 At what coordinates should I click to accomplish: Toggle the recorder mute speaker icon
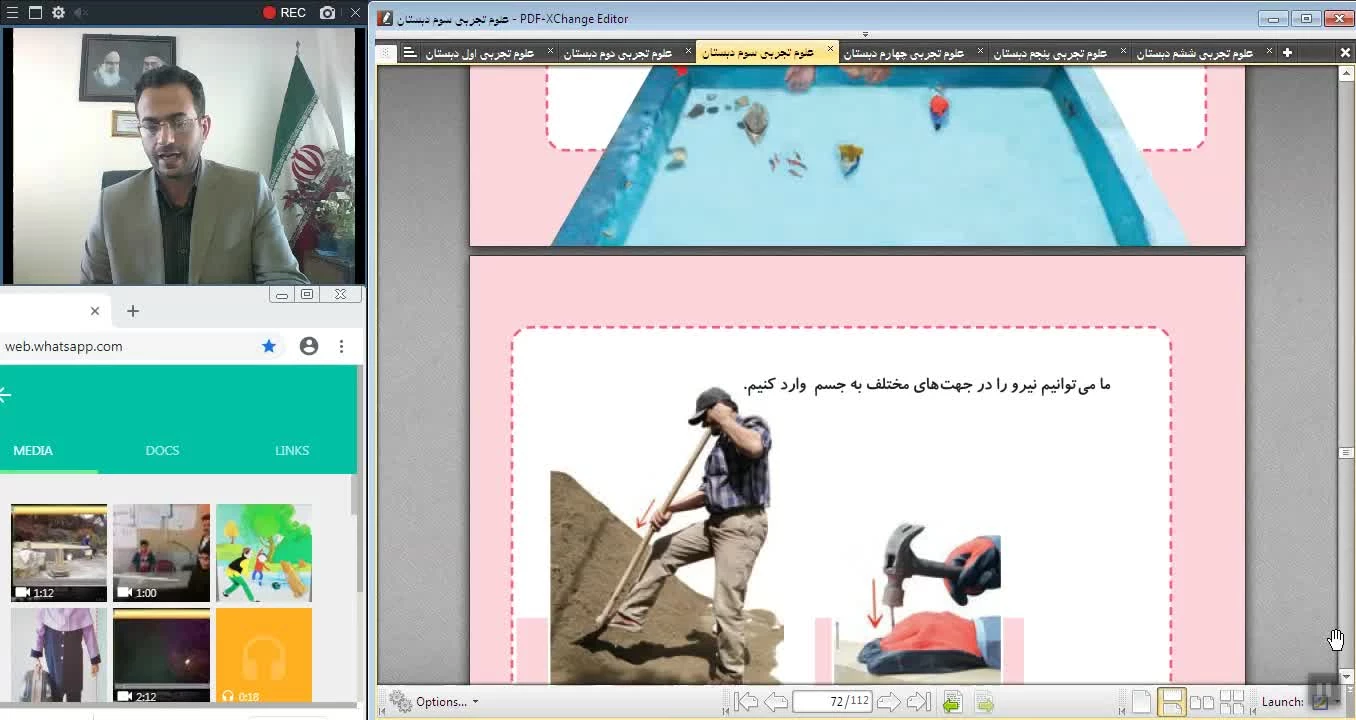(81, 13)
